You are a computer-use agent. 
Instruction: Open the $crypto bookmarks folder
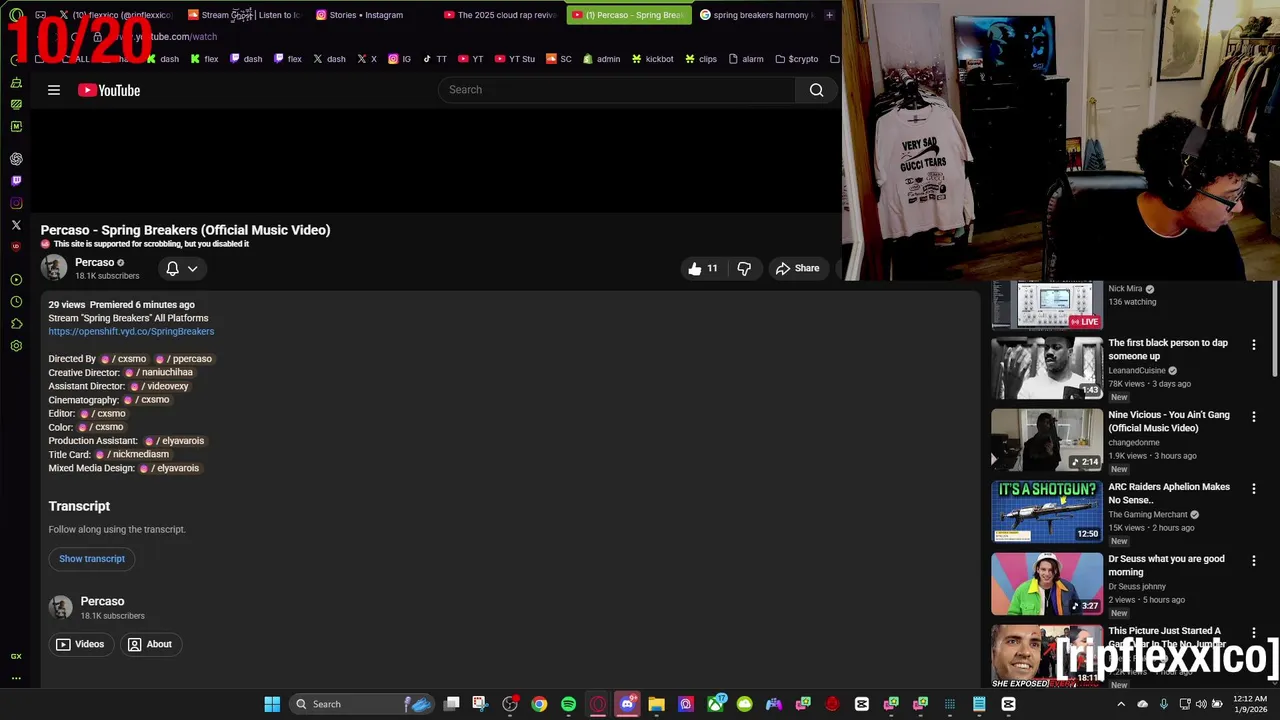pyautogui.click(x=796, y=59)
